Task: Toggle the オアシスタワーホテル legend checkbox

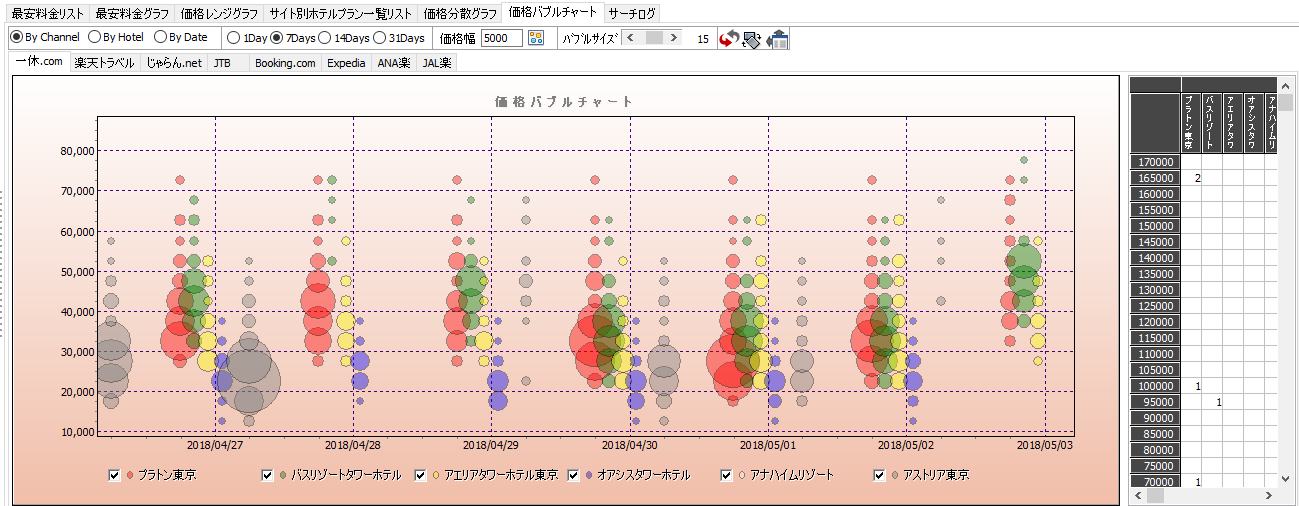Action: (574, 475)
